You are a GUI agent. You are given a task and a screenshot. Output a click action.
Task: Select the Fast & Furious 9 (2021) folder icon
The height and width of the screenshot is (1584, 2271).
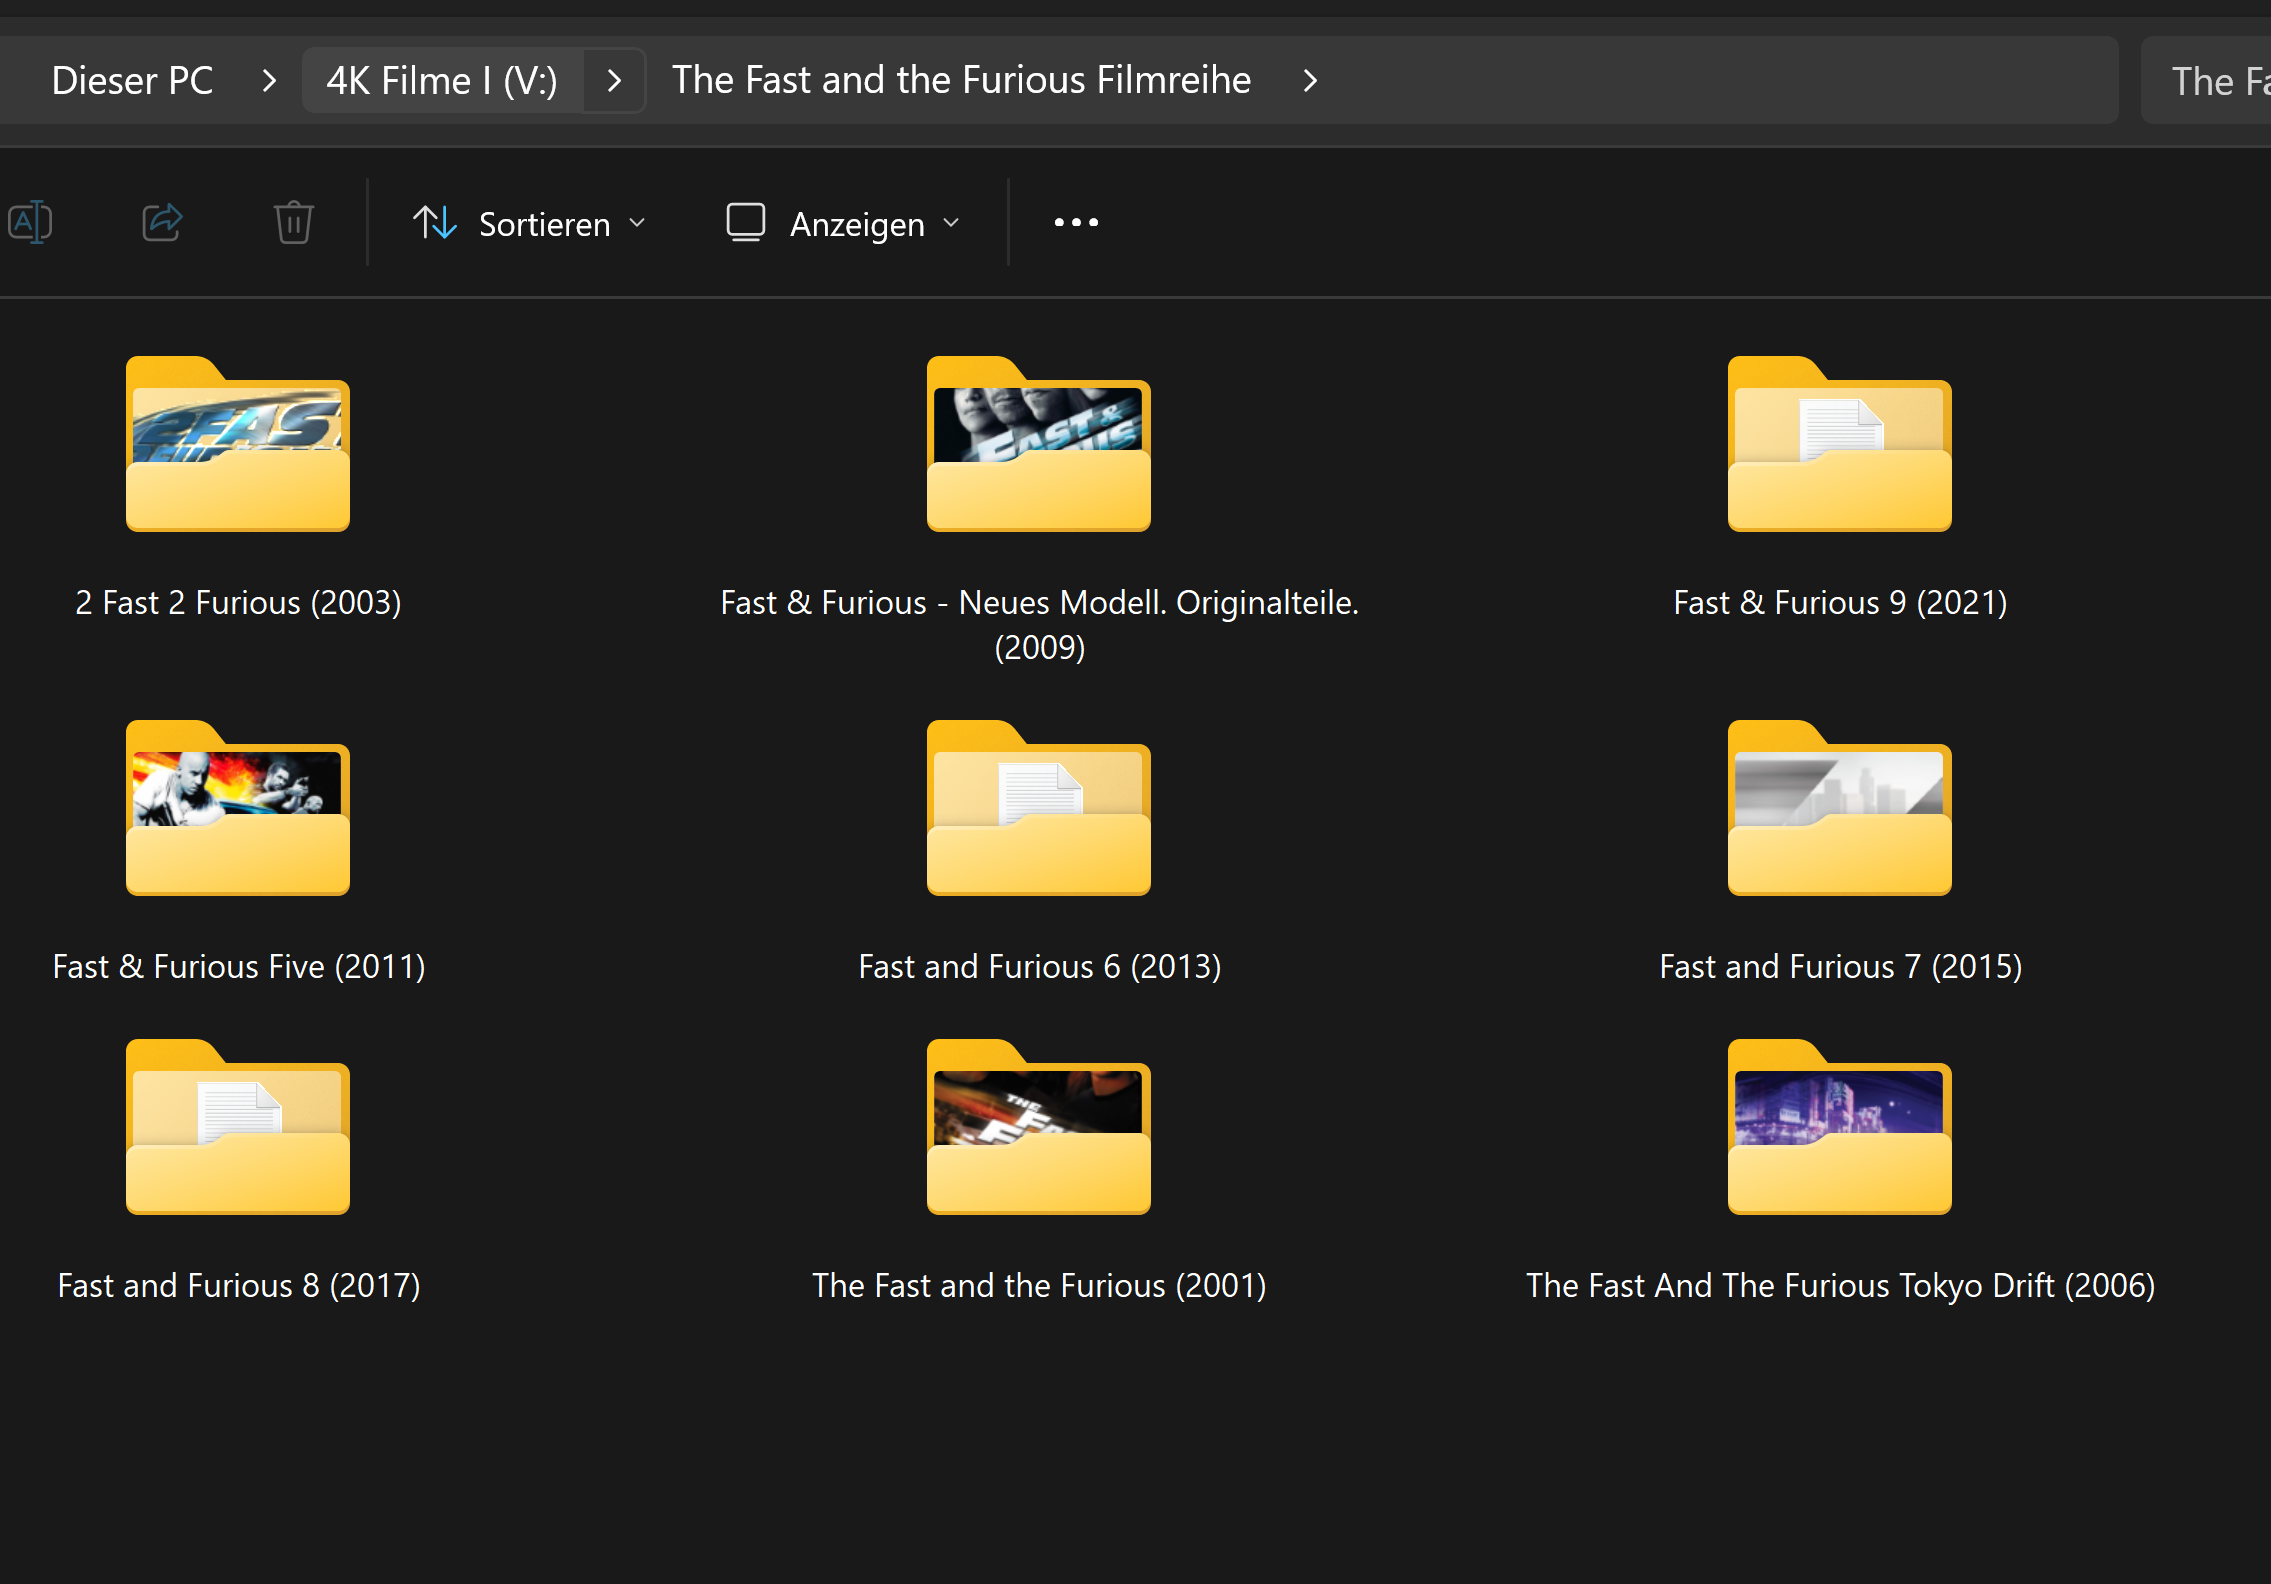(x=1840, y=444)
